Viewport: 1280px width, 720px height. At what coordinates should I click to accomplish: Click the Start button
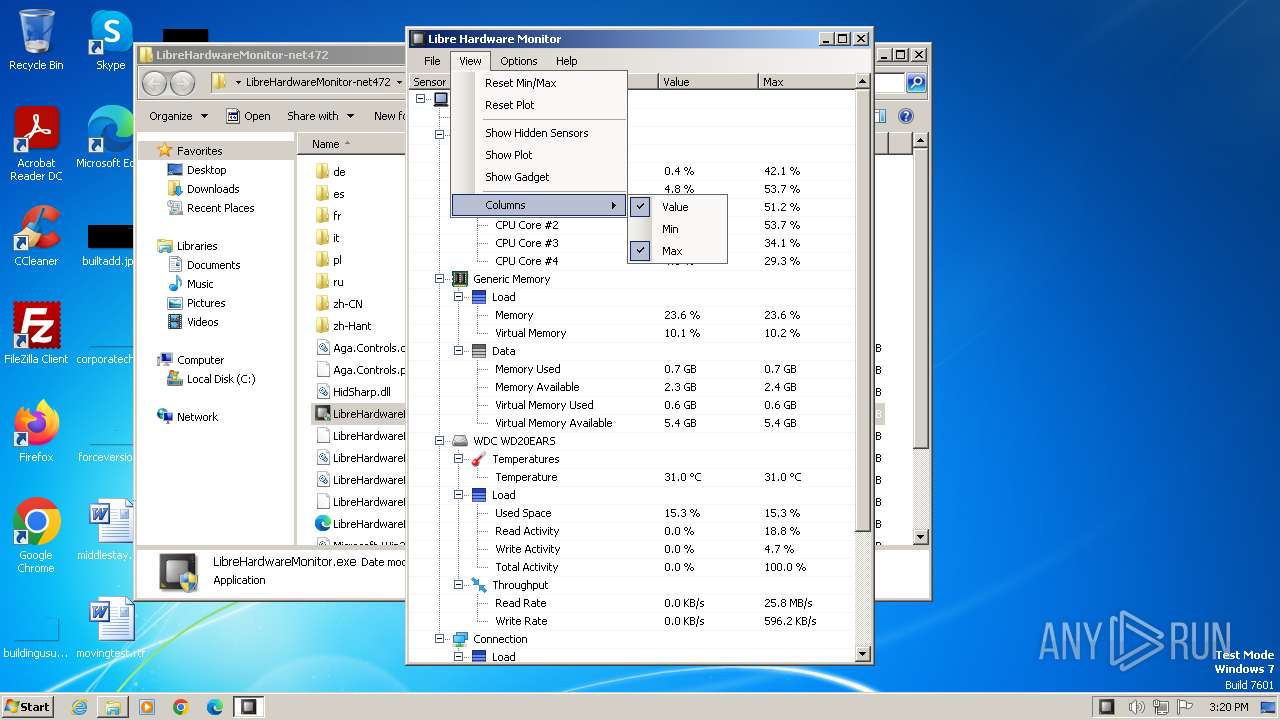pyautogui.click(x=28, y=707)
